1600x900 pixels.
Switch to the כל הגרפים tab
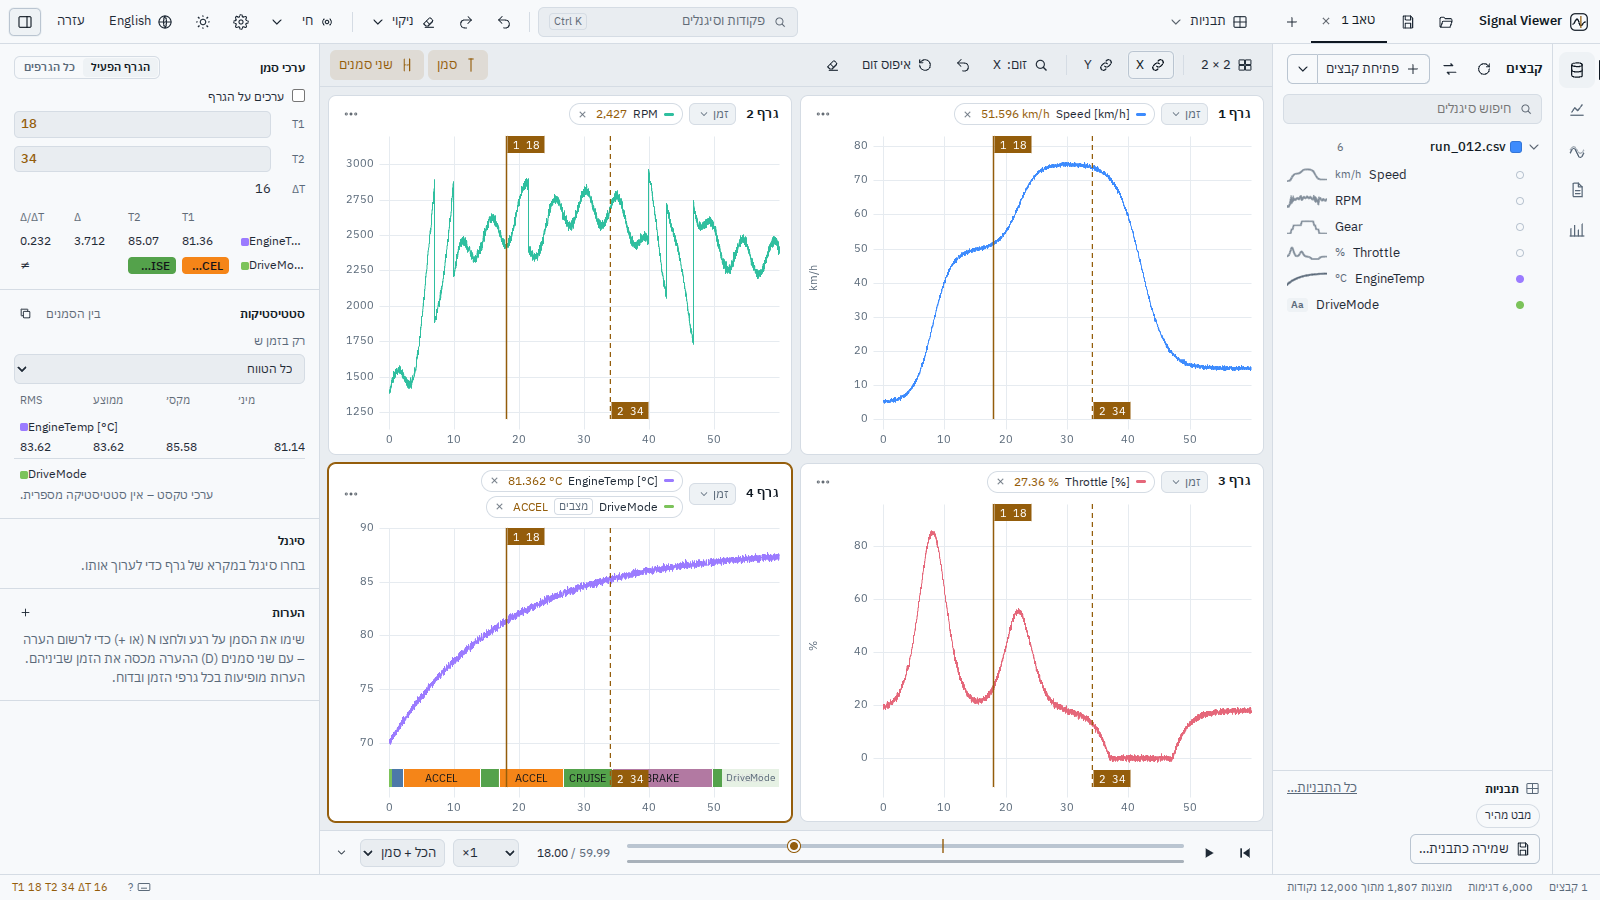pyautogui.click(x=50, y=67)
